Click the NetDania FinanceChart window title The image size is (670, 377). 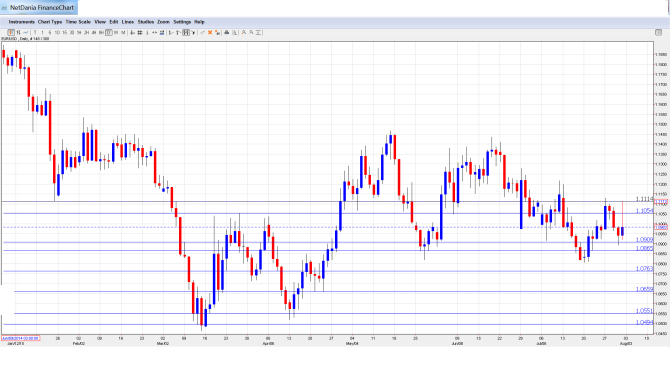(x=42, y=7)
